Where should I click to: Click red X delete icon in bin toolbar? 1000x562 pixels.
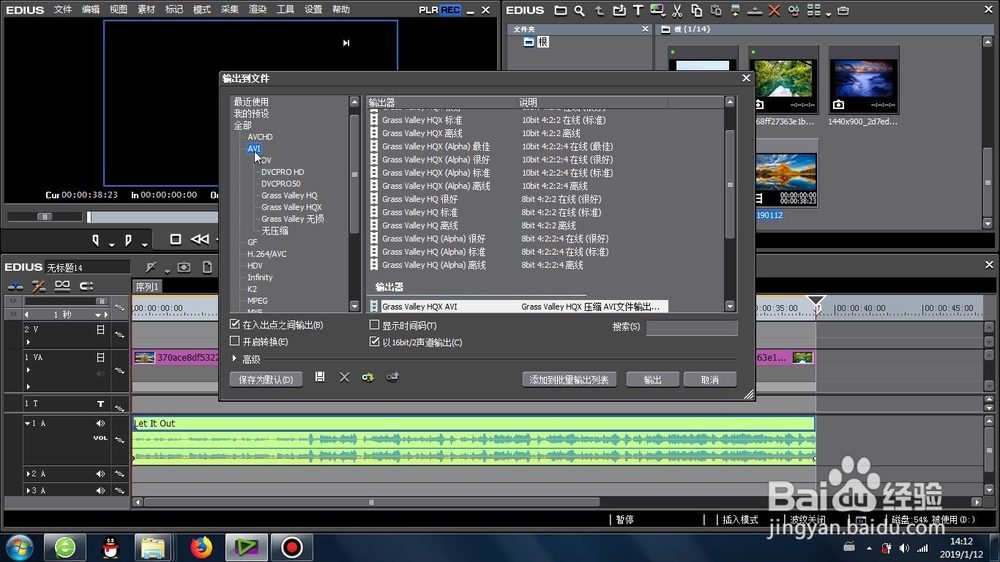pyautogui.click(x=774, y=10)
